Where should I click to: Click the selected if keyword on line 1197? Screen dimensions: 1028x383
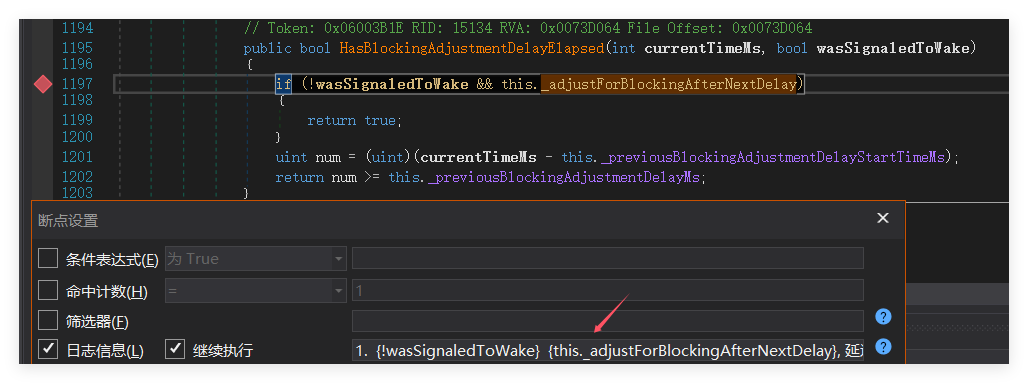(283, 84)
